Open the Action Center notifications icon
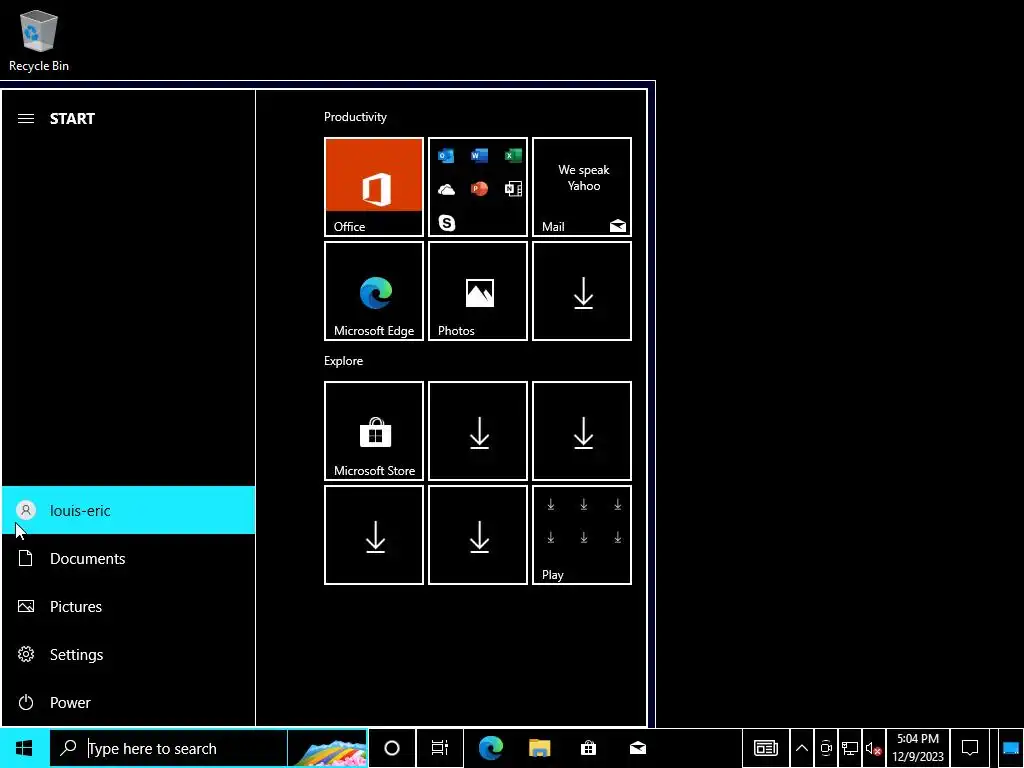1024x768 pixels. click(x=970, y=748)
